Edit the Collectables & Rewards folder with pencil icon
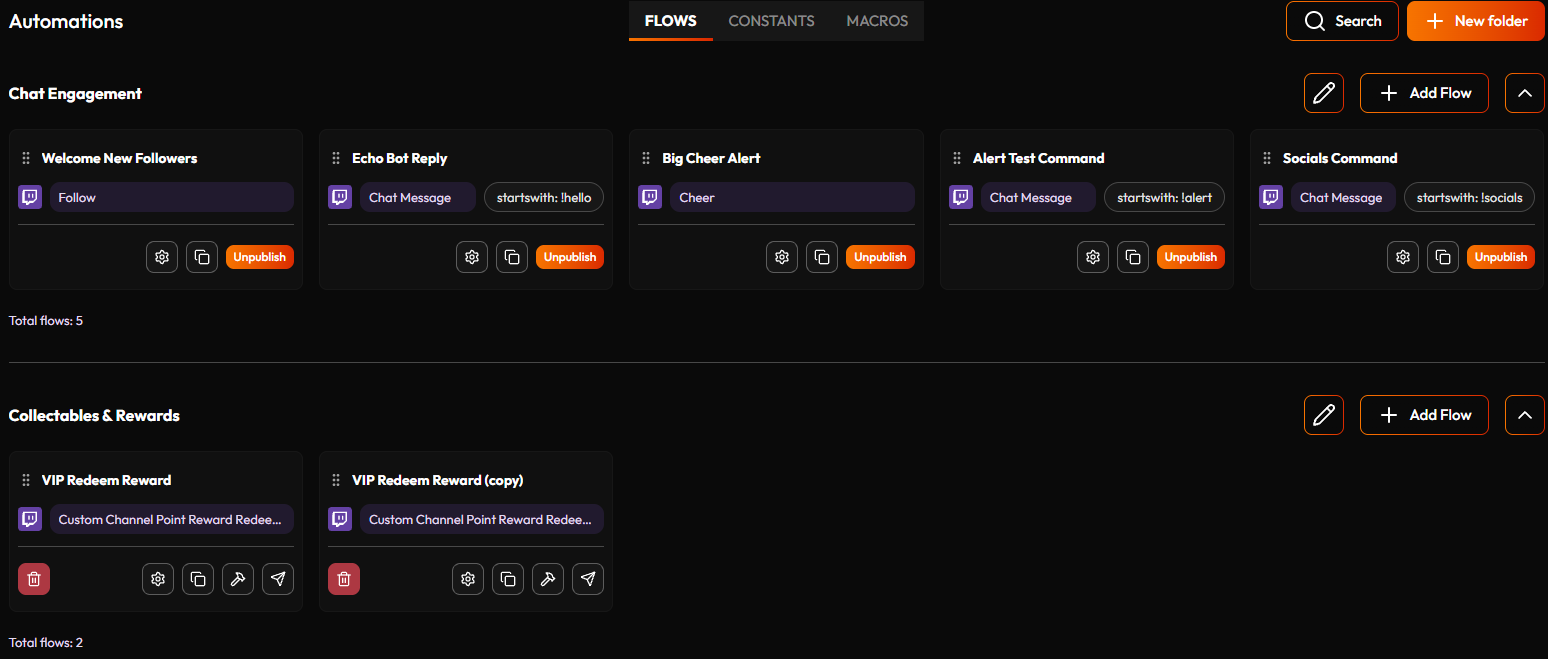This screenshot has height=659, width=1548. point(1324,415)
